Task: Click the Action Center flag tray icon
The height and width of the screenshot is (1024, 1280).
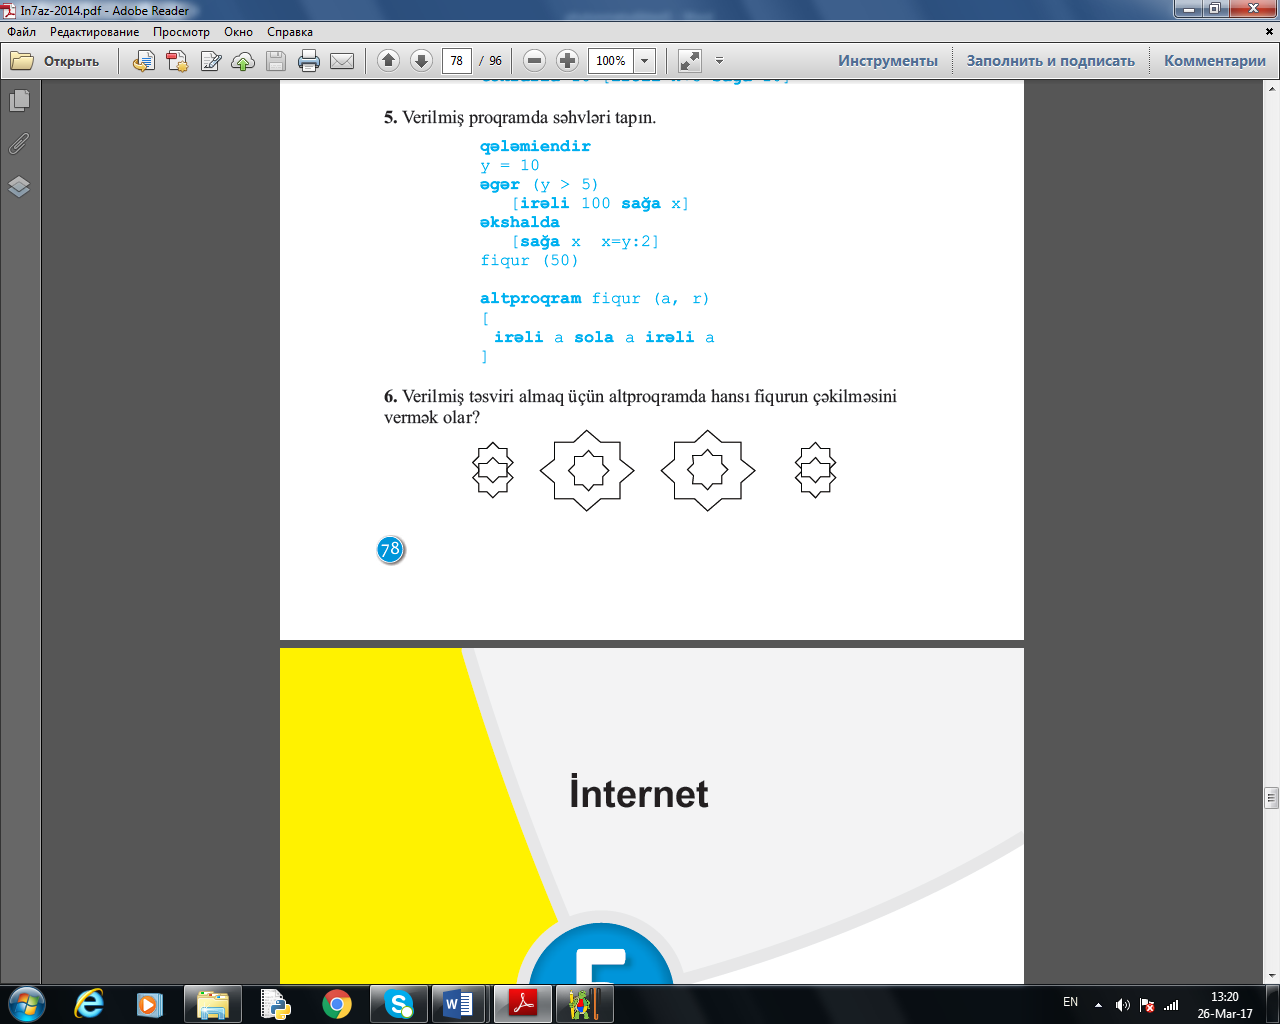Action: click(1147, 1005)
